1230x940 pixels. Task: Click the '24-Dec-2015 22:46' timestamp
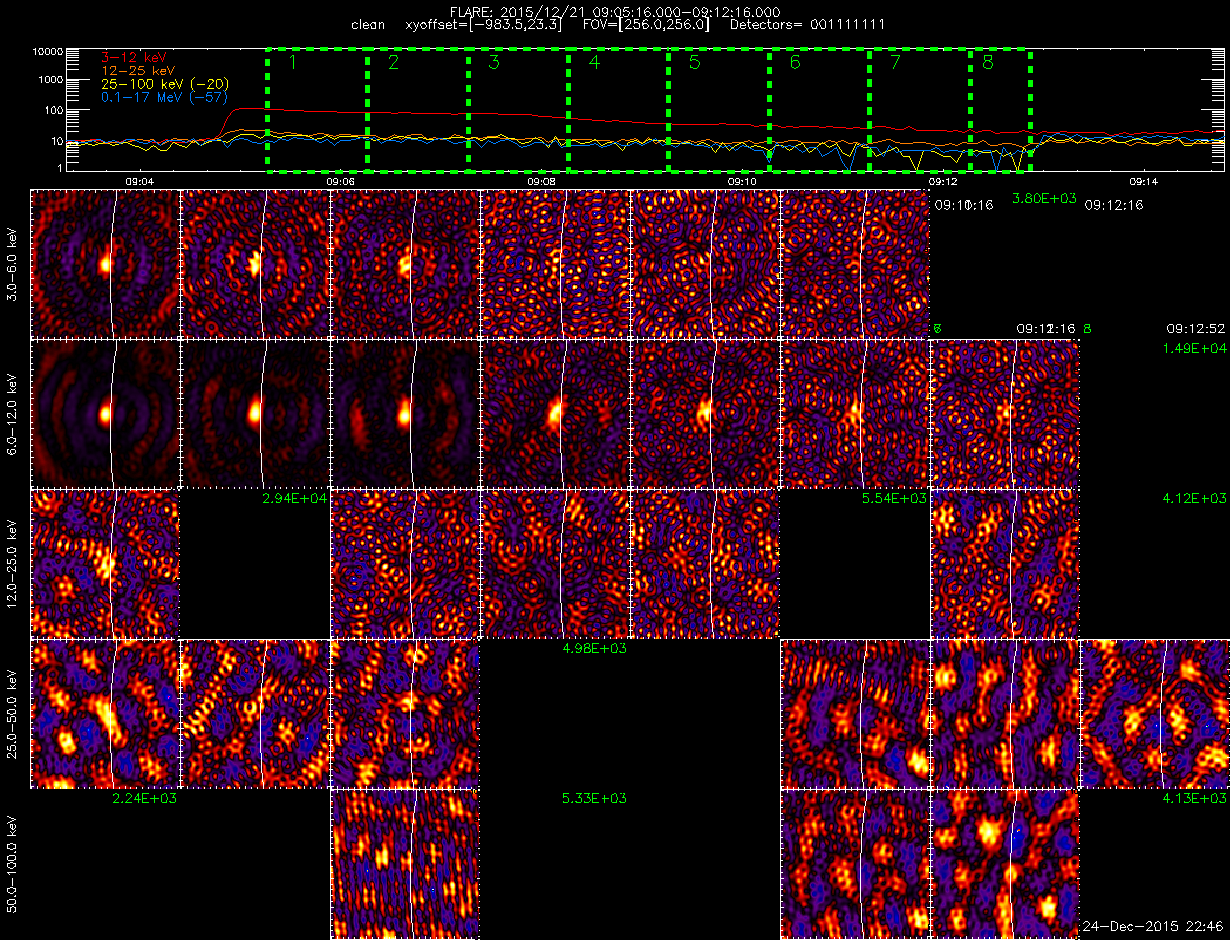pyautogui.click(x=1154, y=929)
